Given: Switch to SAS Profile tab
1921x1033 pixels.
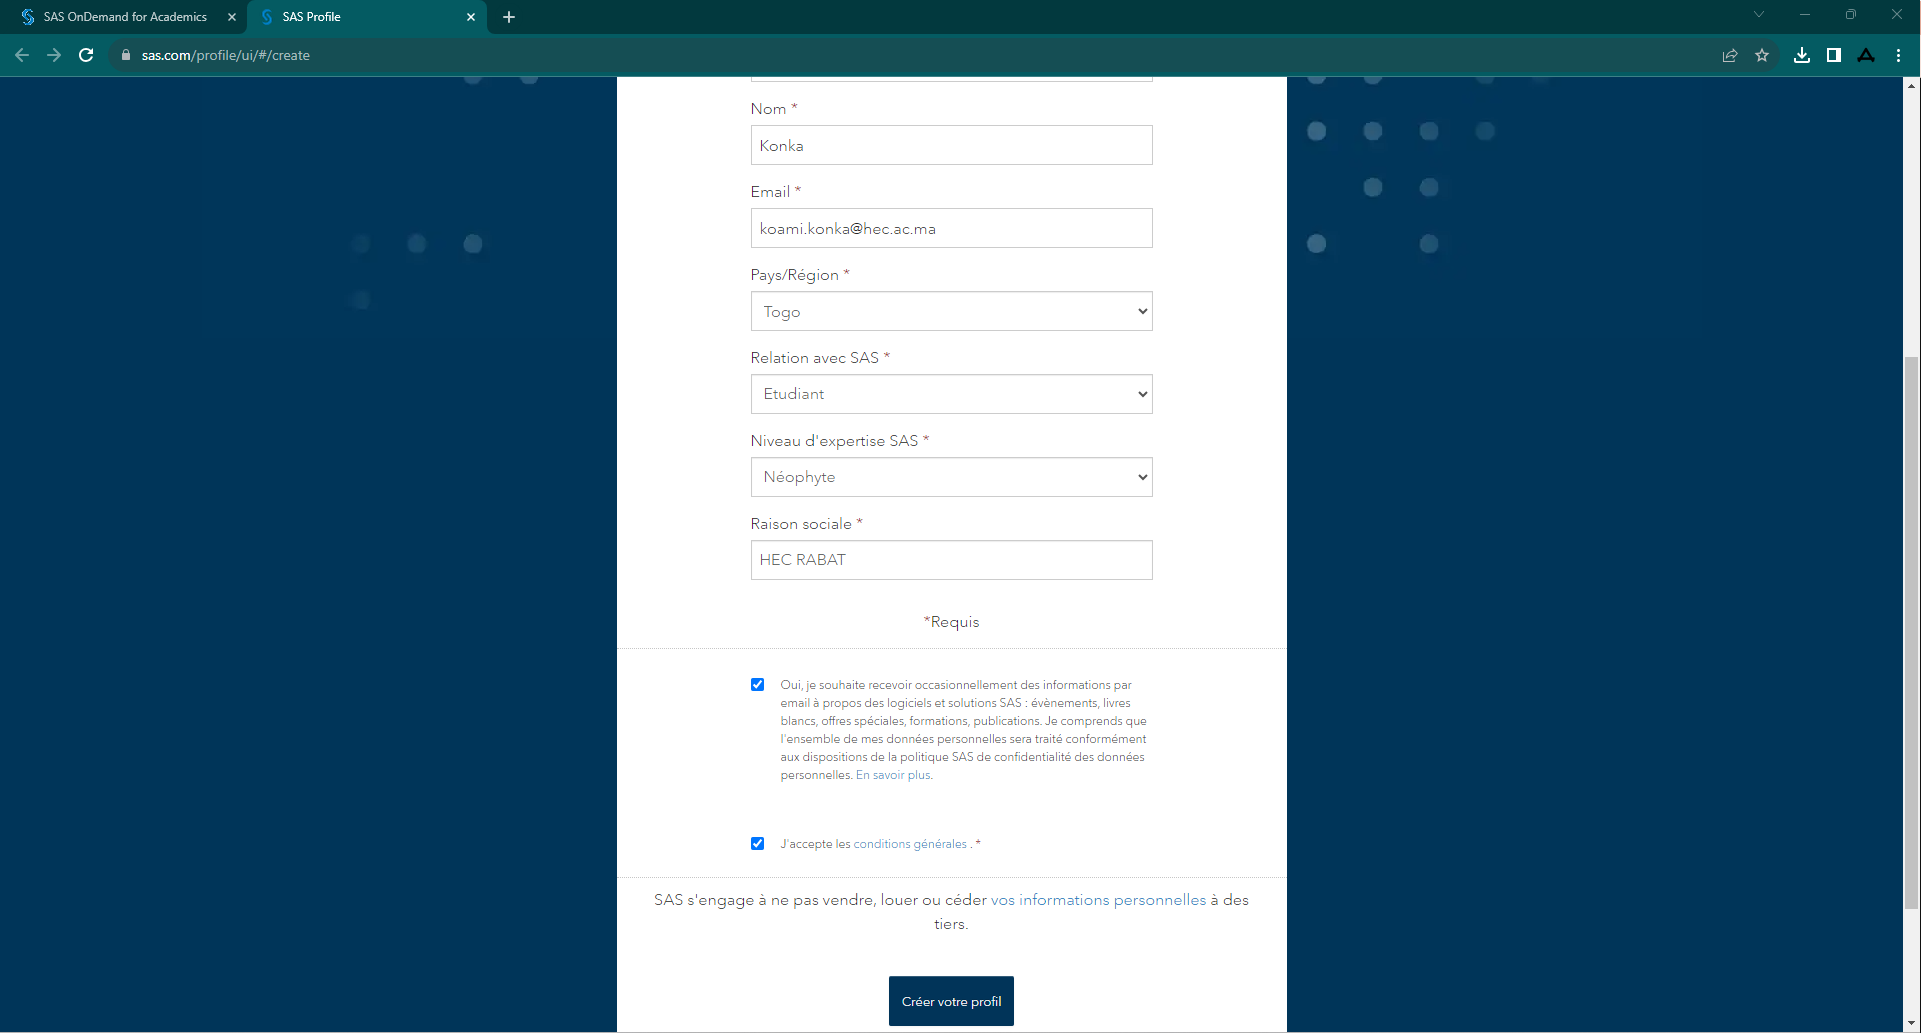Looking at the screenshot, I should (x=366, y=17).
